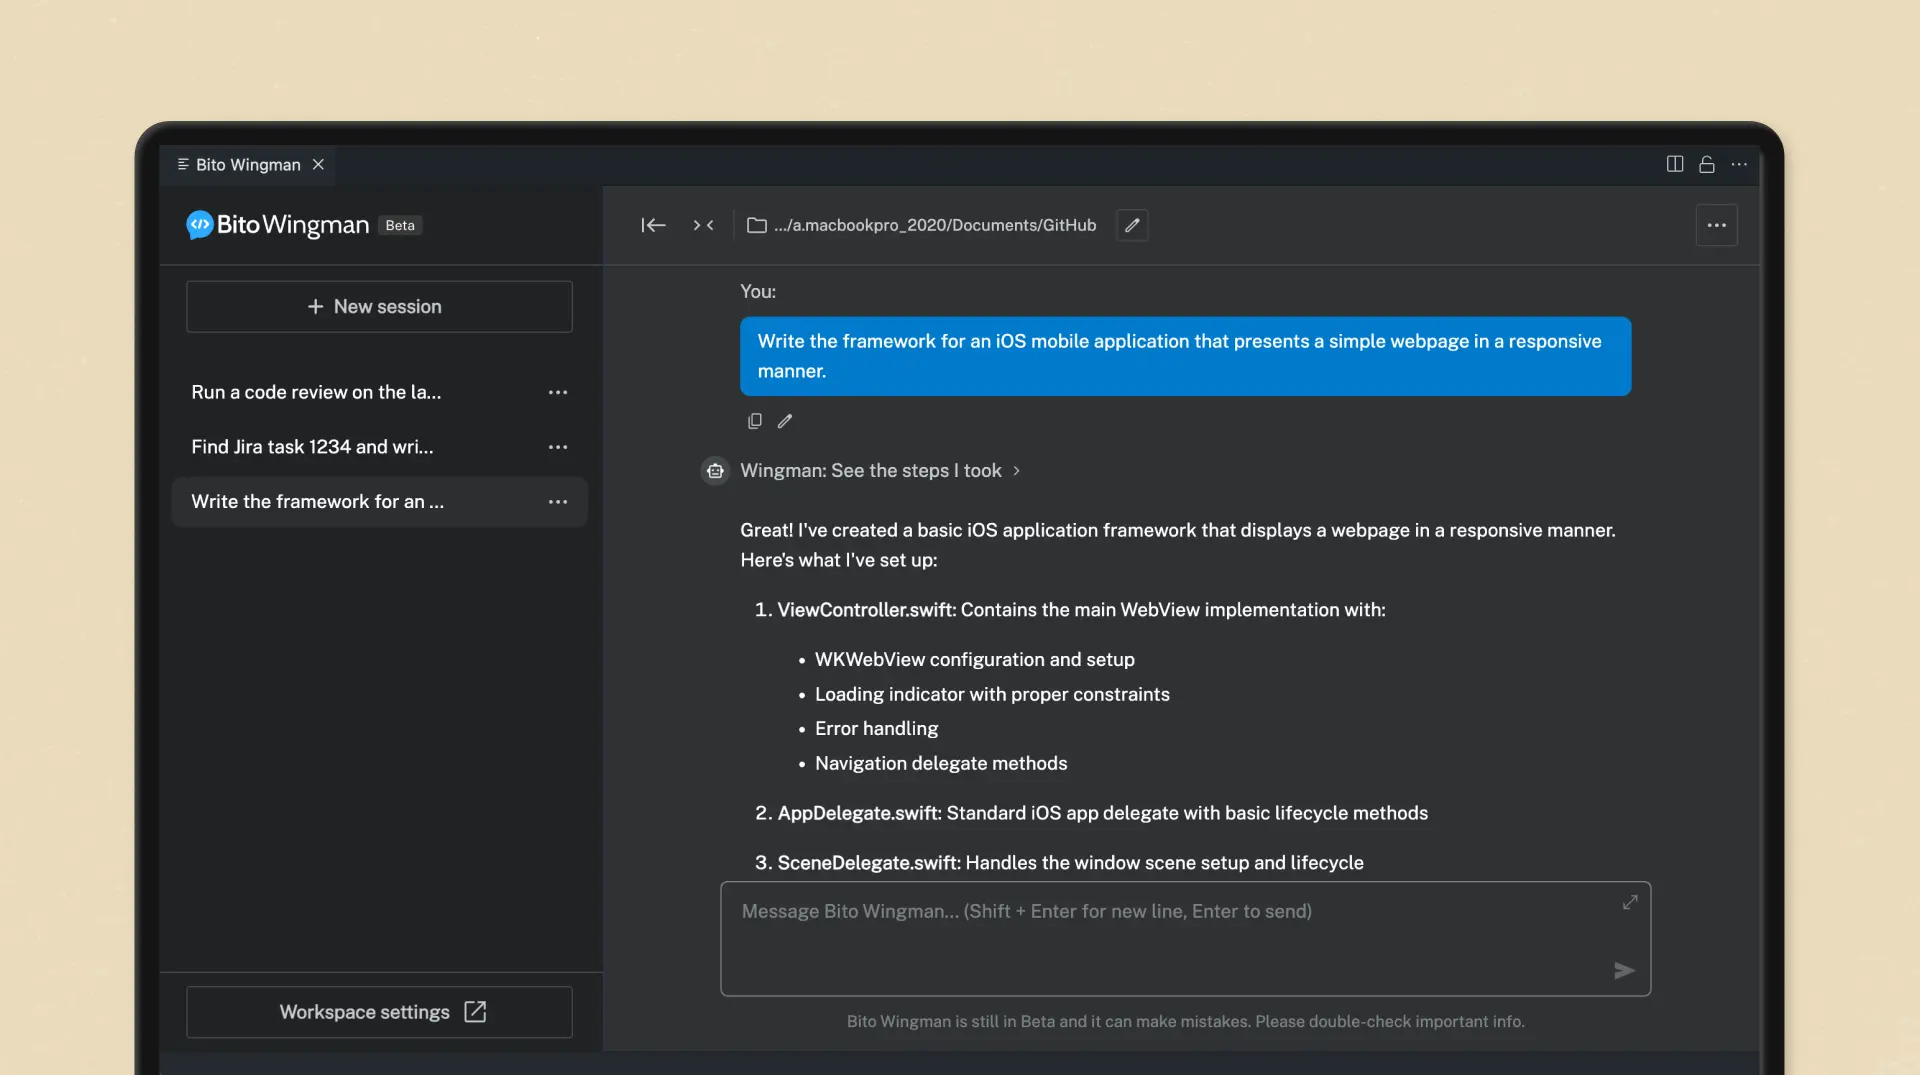The height and width of the screenshot is (1075, 1920).
Task: Open the chat header more options menu
Action: tap(1717, 225)
